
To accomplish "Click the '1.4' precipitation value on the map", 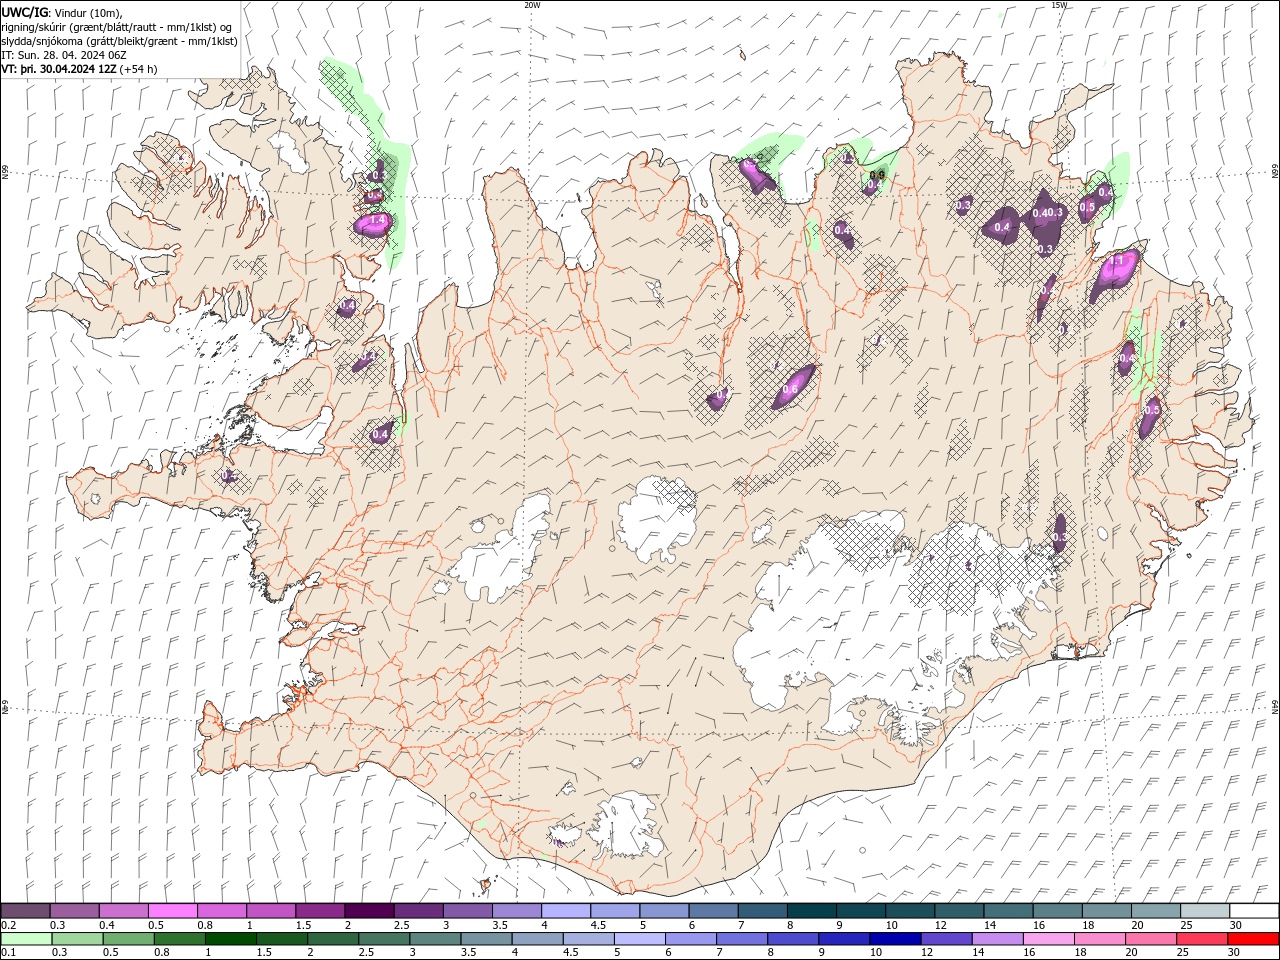I will 377,221.
